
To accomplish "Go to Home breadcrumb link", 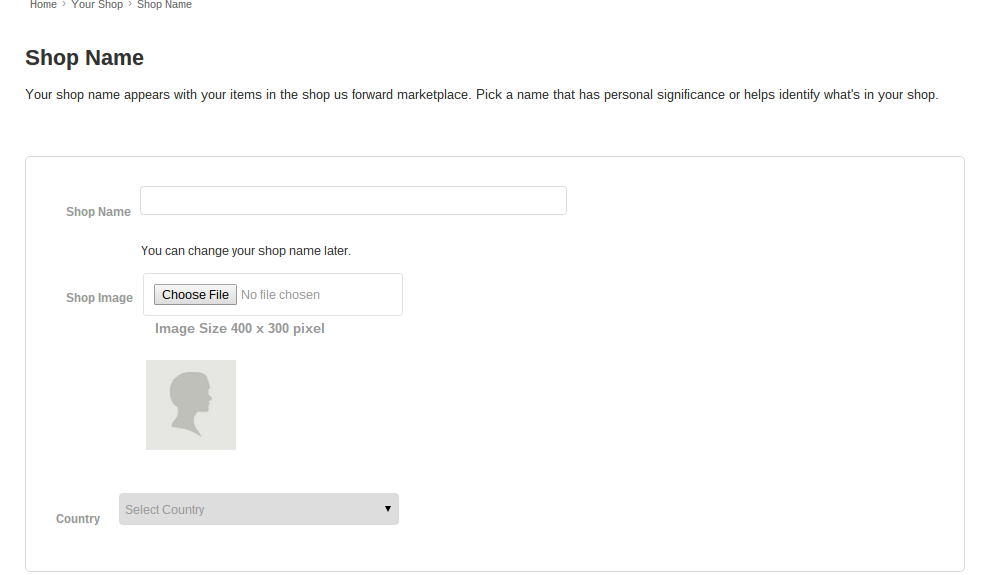I will coord(43,5).
